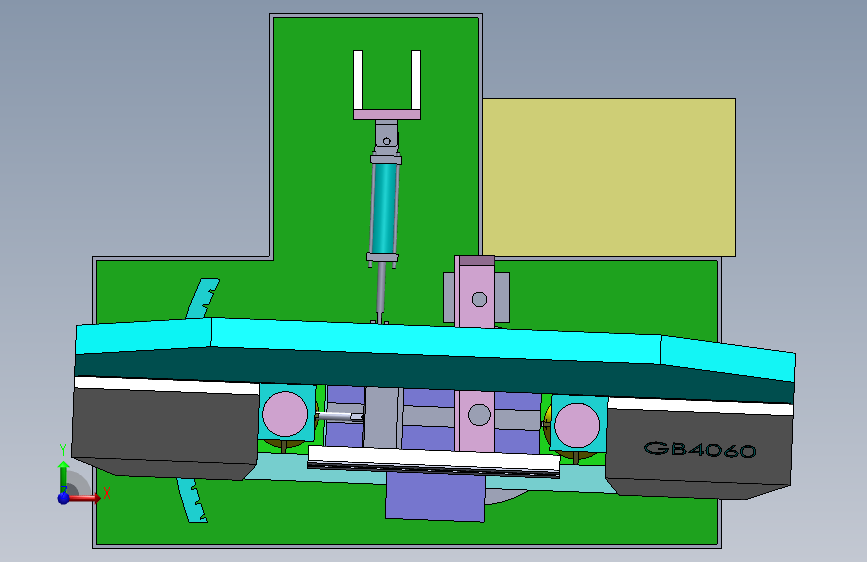Image resolution: width=867 pixels, height=562 pixels.
Task: Select the dark teal band of beam
Action: (435, 375)
